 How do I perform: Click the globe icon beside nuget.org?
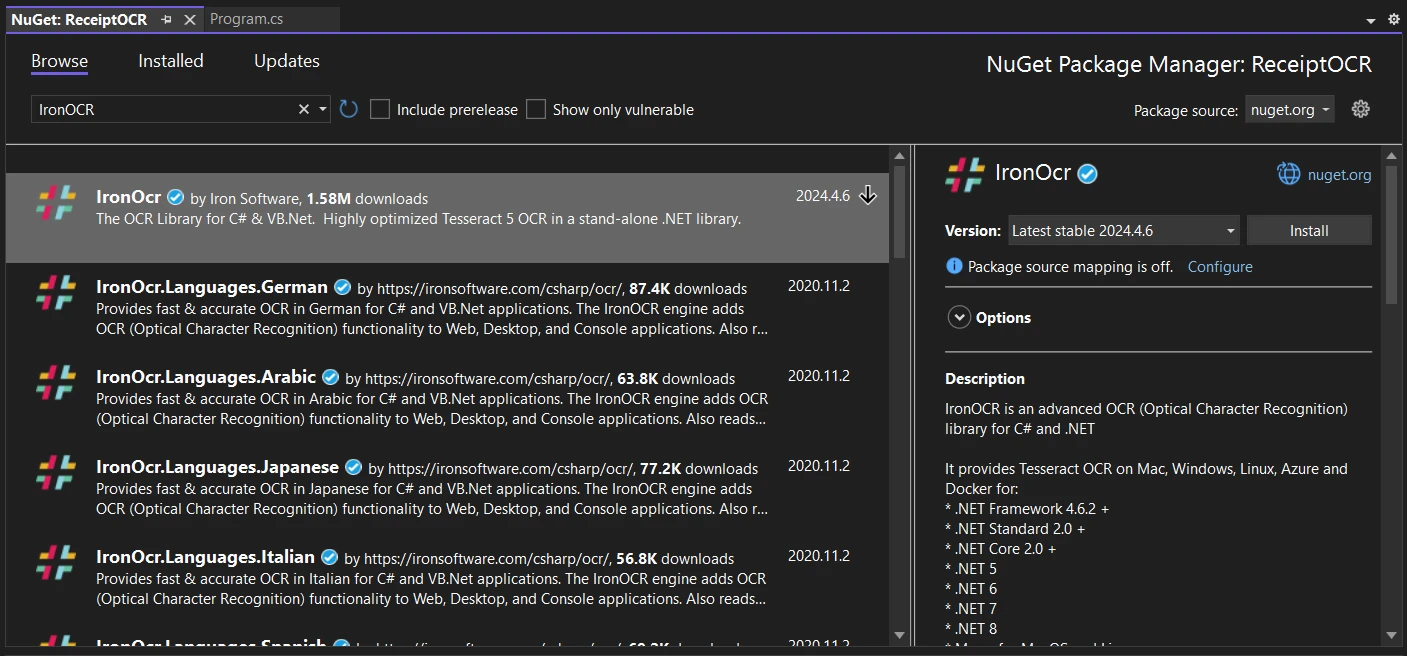point(1288,174)
